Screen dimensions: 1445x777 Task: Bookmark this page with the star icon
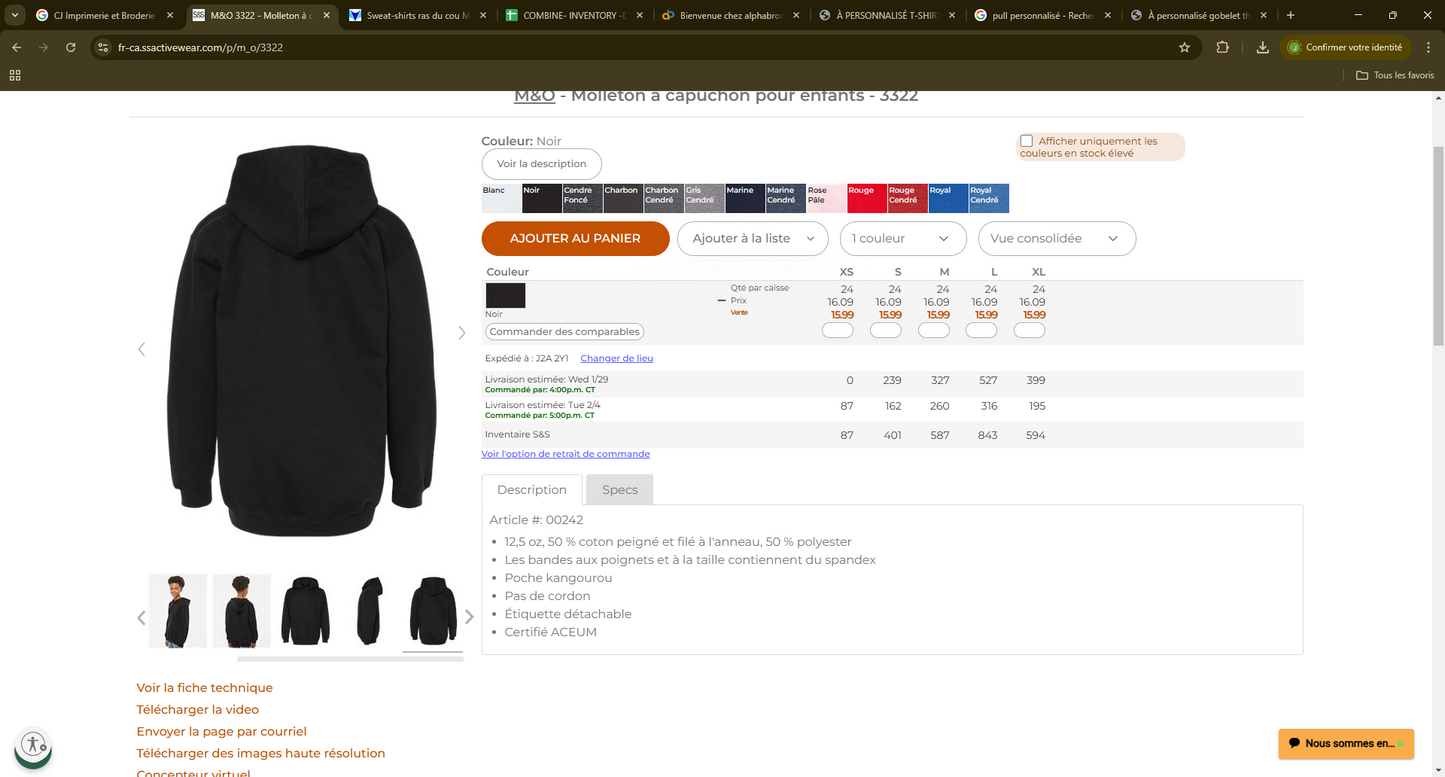coord(1184,47)
